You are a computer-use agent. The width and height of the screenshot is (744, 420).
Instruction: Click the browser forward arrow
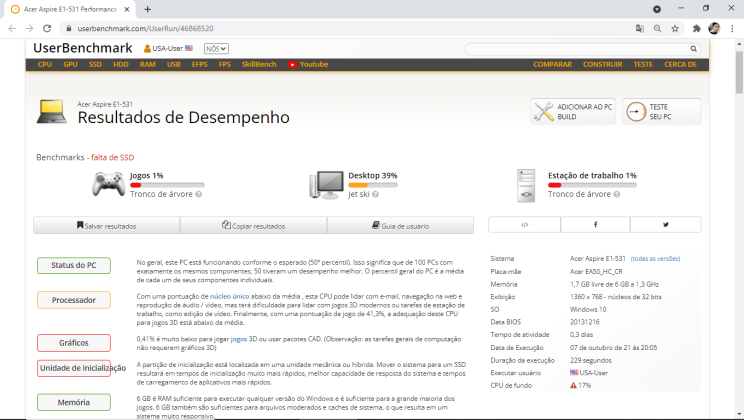(x=29, y=28)
